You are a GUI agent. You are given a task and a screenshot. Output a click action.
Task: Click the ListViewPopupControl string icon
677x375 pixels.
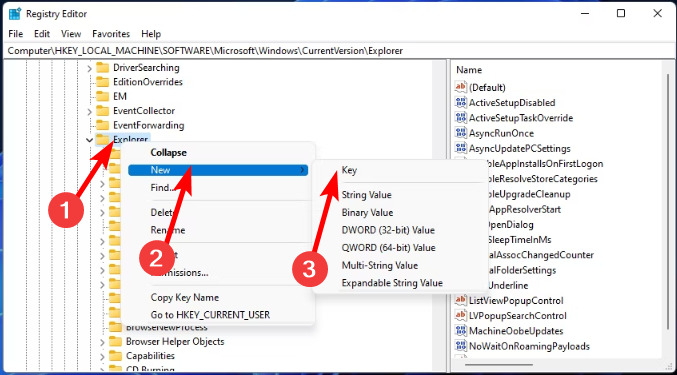click(461, 300)
